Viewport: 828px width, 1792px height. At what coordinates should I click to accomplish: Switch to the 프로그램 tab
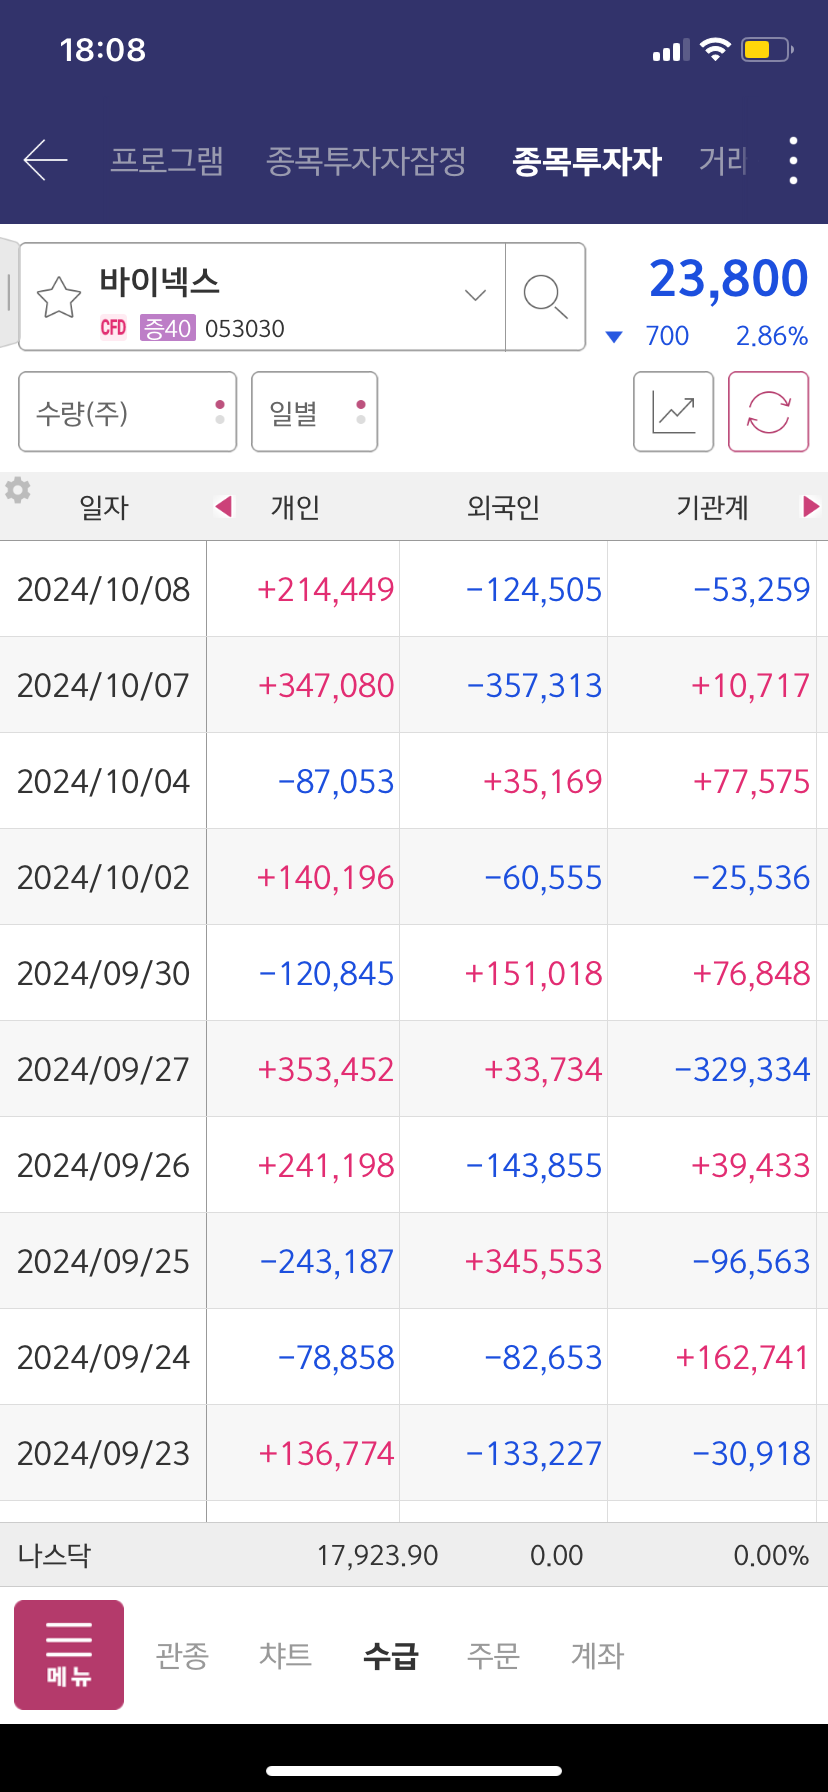pyautogui.click(x=167, y=160)
